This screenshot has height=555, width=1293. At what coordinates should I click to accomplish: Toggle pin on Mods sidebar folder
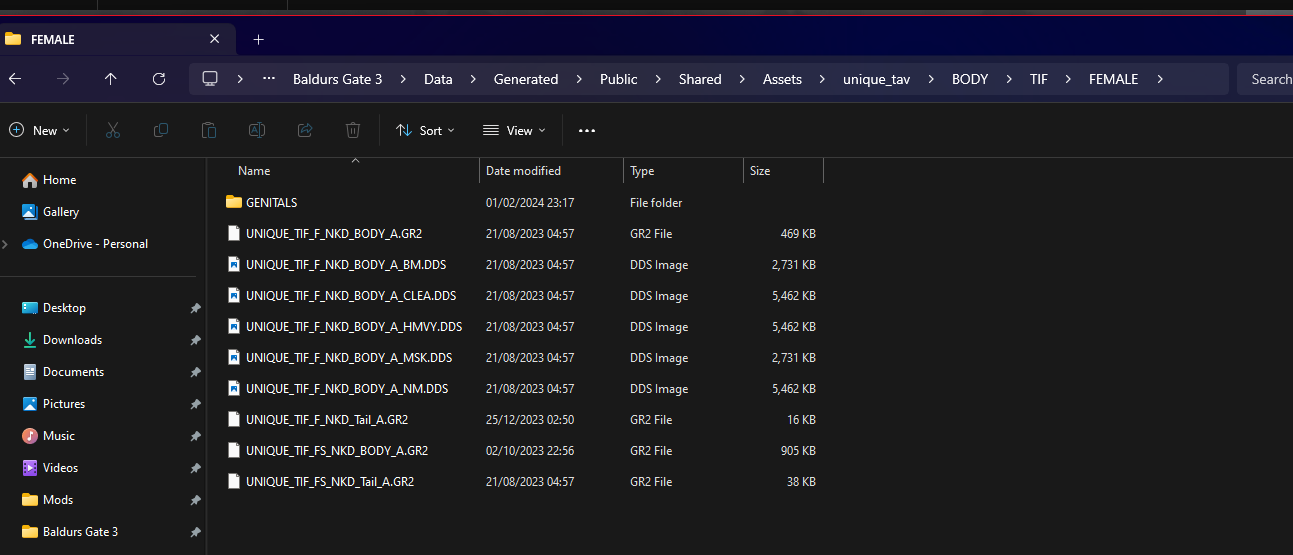tap(196, 500)
